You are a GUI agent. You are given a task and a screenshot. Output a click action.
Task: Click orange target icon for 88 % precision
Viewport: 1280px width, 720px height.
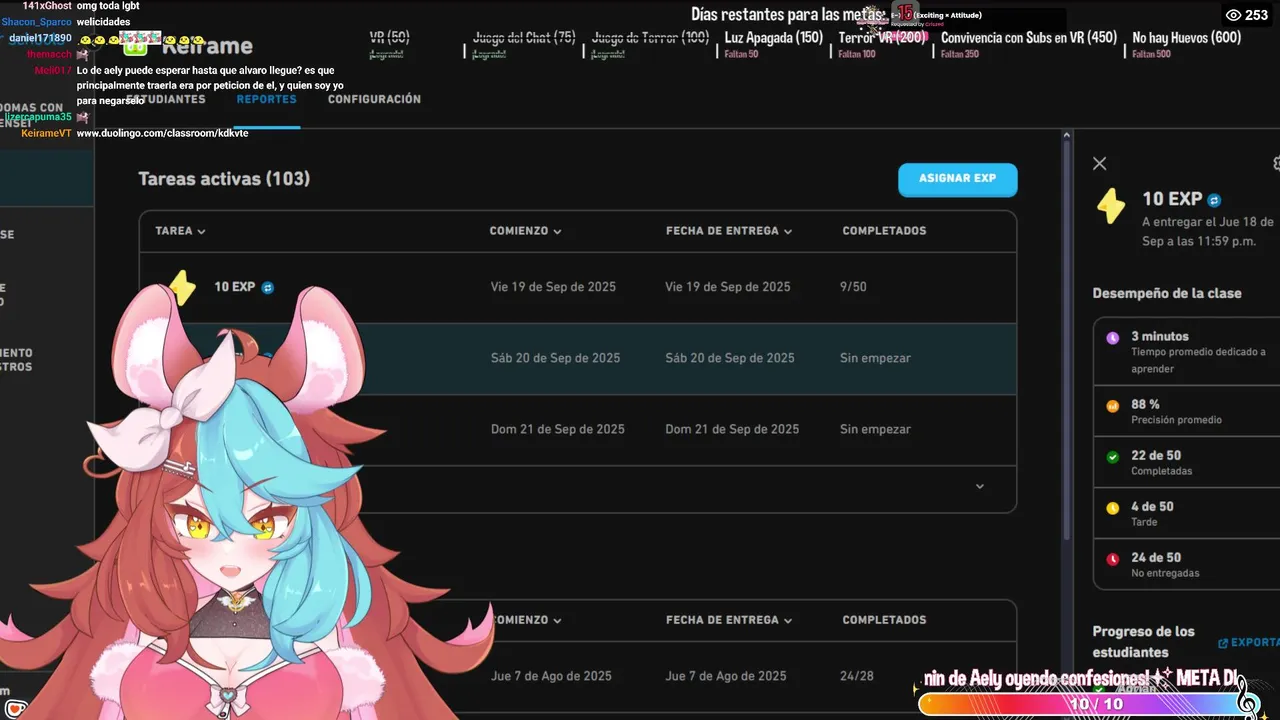point(1113,406)
